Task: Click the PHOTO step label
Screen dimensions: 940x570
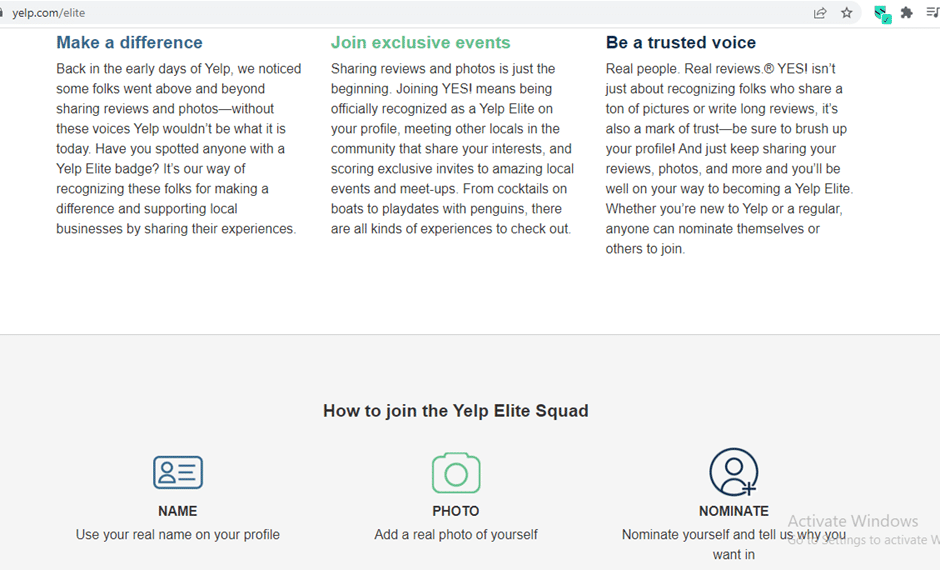Action: (x=456, y=511)
